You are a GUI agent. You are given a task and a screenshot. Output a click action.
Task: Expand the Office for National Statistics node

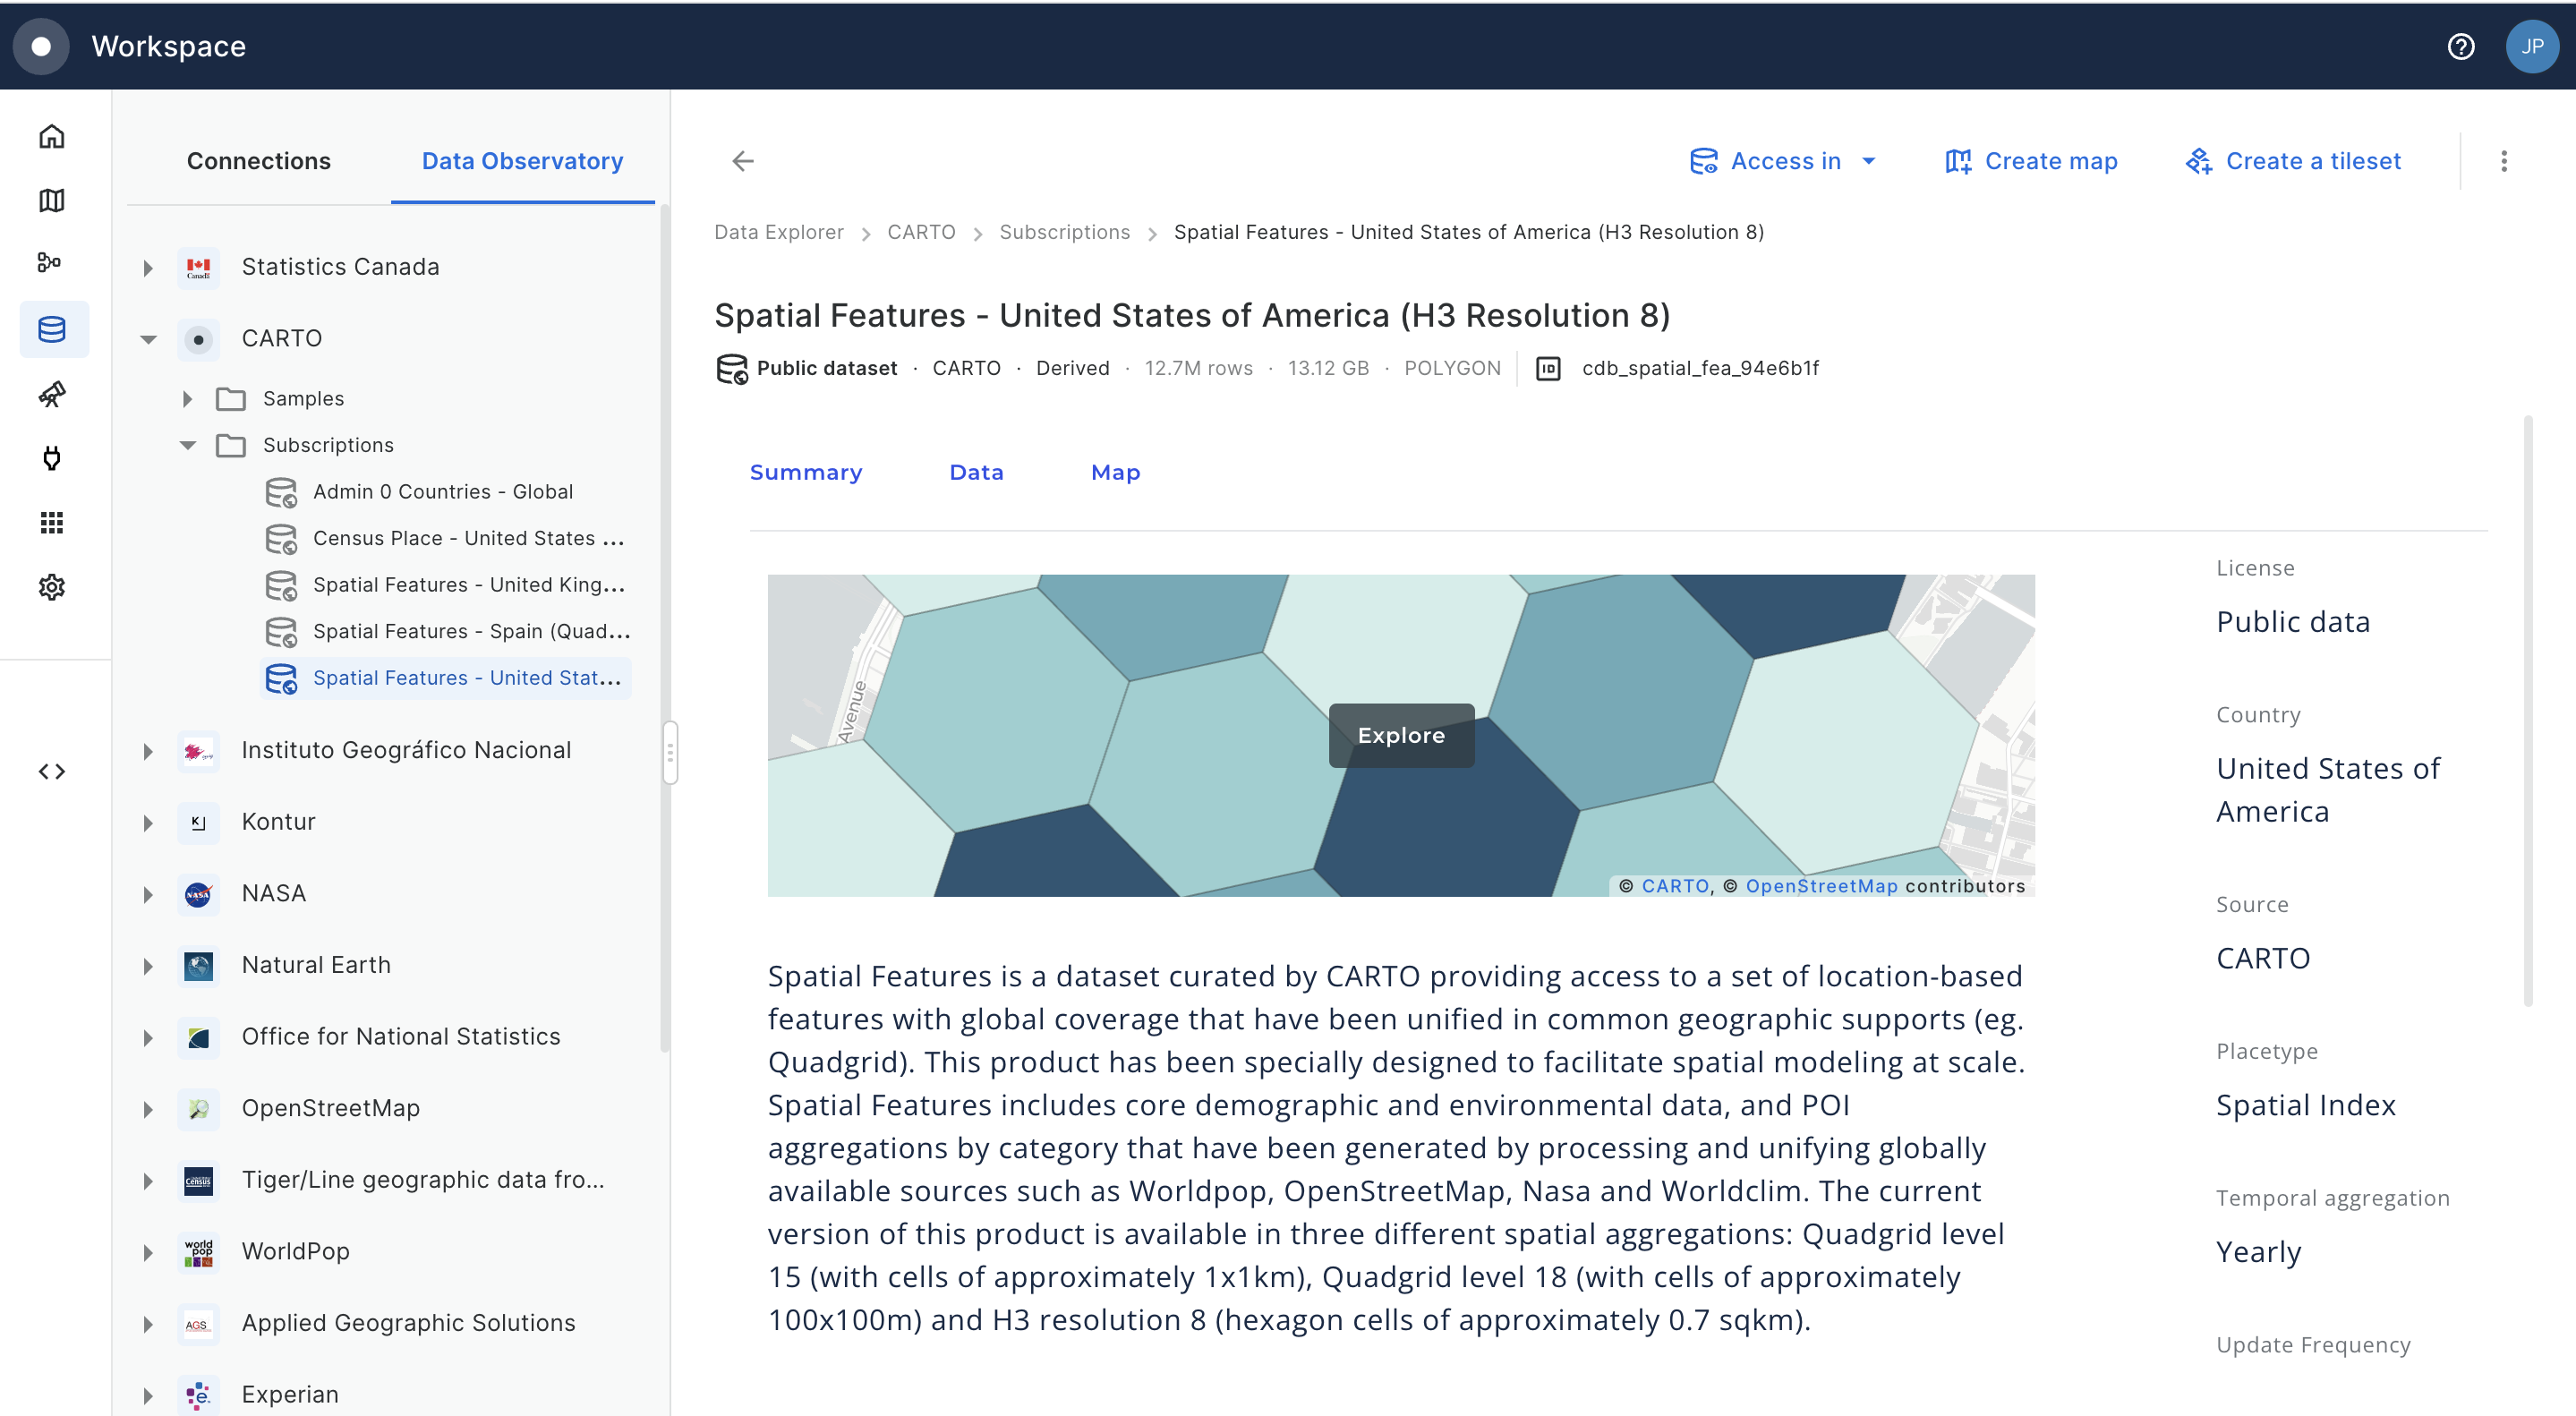click(148, 1037)
